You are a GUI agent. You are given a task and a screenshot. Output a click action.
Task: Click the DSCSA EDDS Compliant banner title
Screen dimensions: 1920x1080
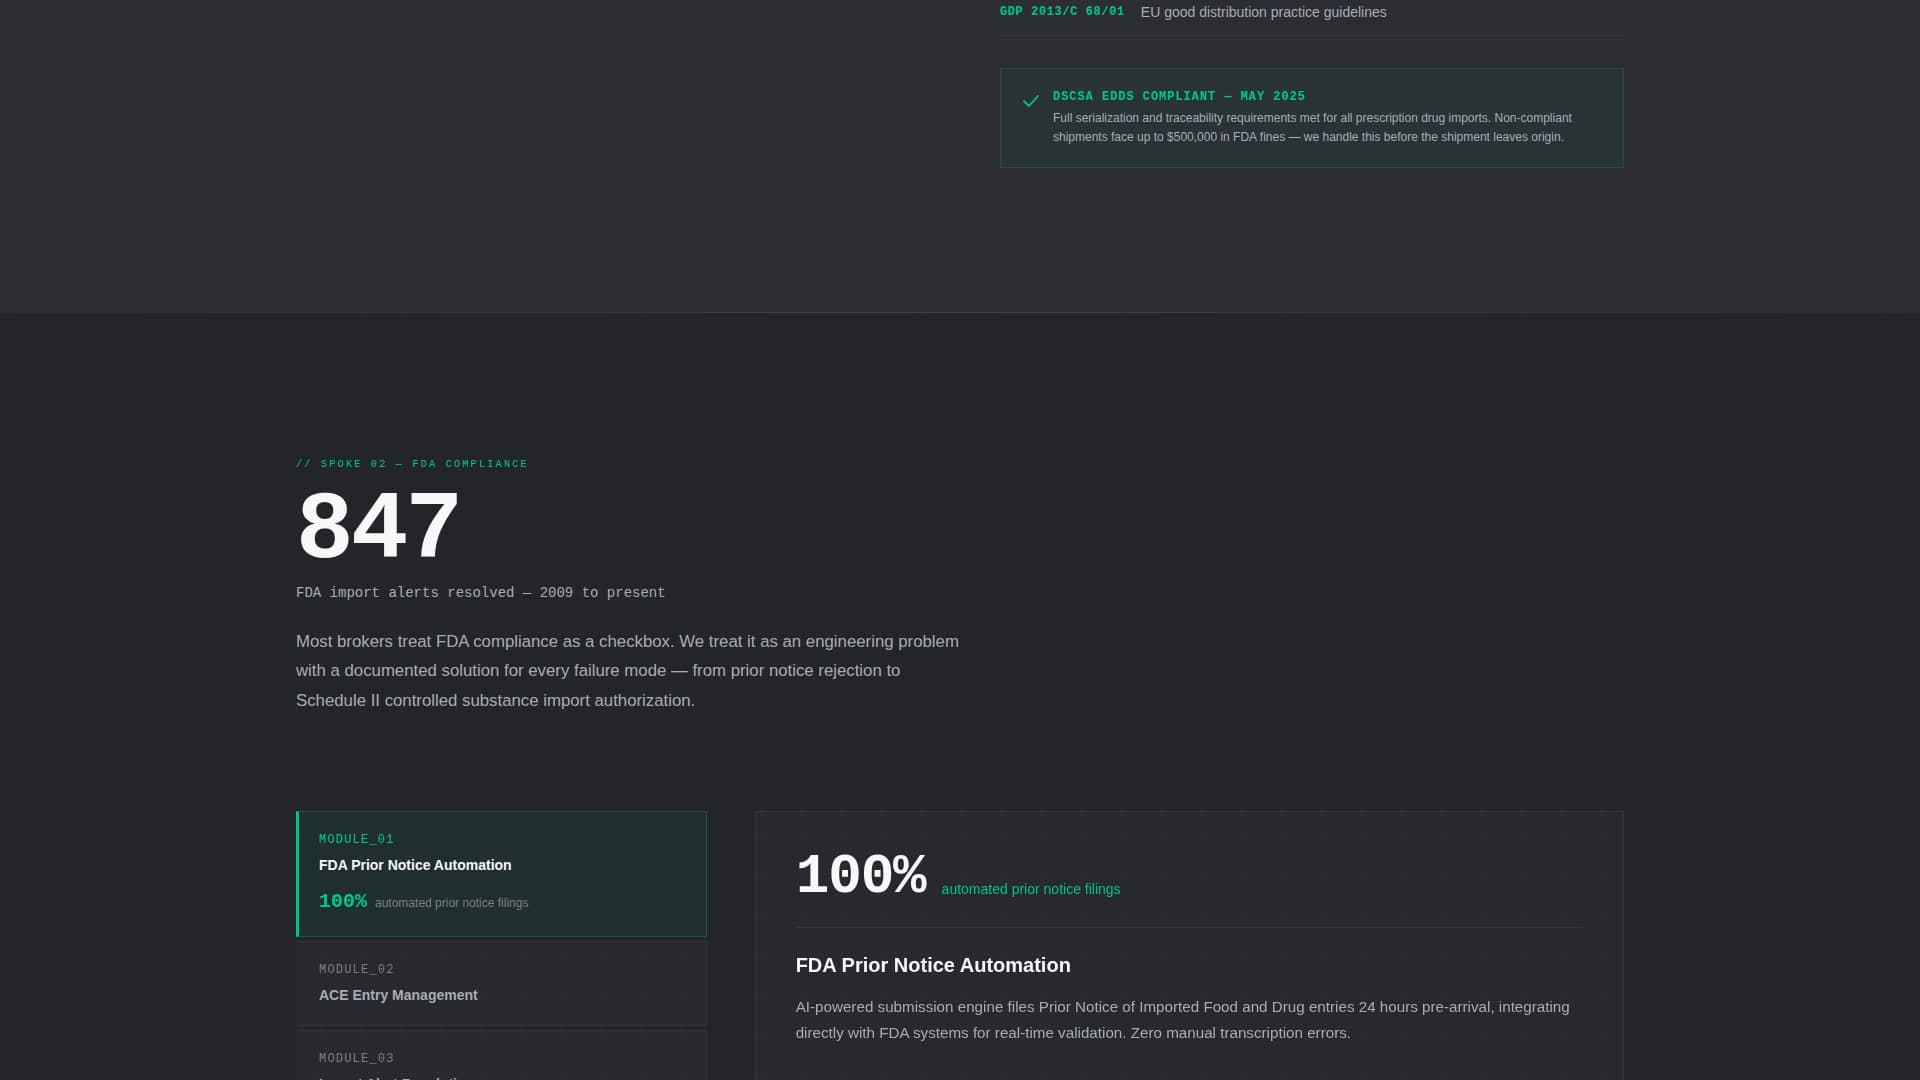pyautogui.click(x=1178, y=96)
